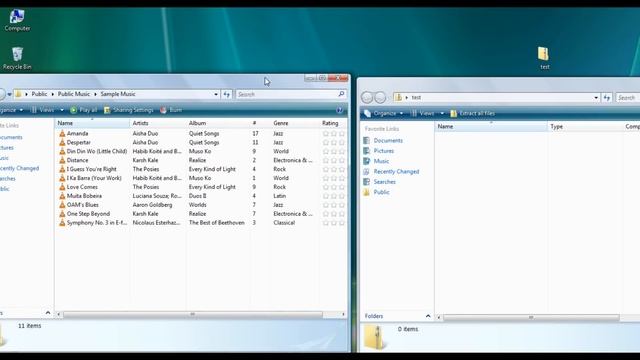
Task: Set rating stars for Love Comes row
Action: pos(334,187)
